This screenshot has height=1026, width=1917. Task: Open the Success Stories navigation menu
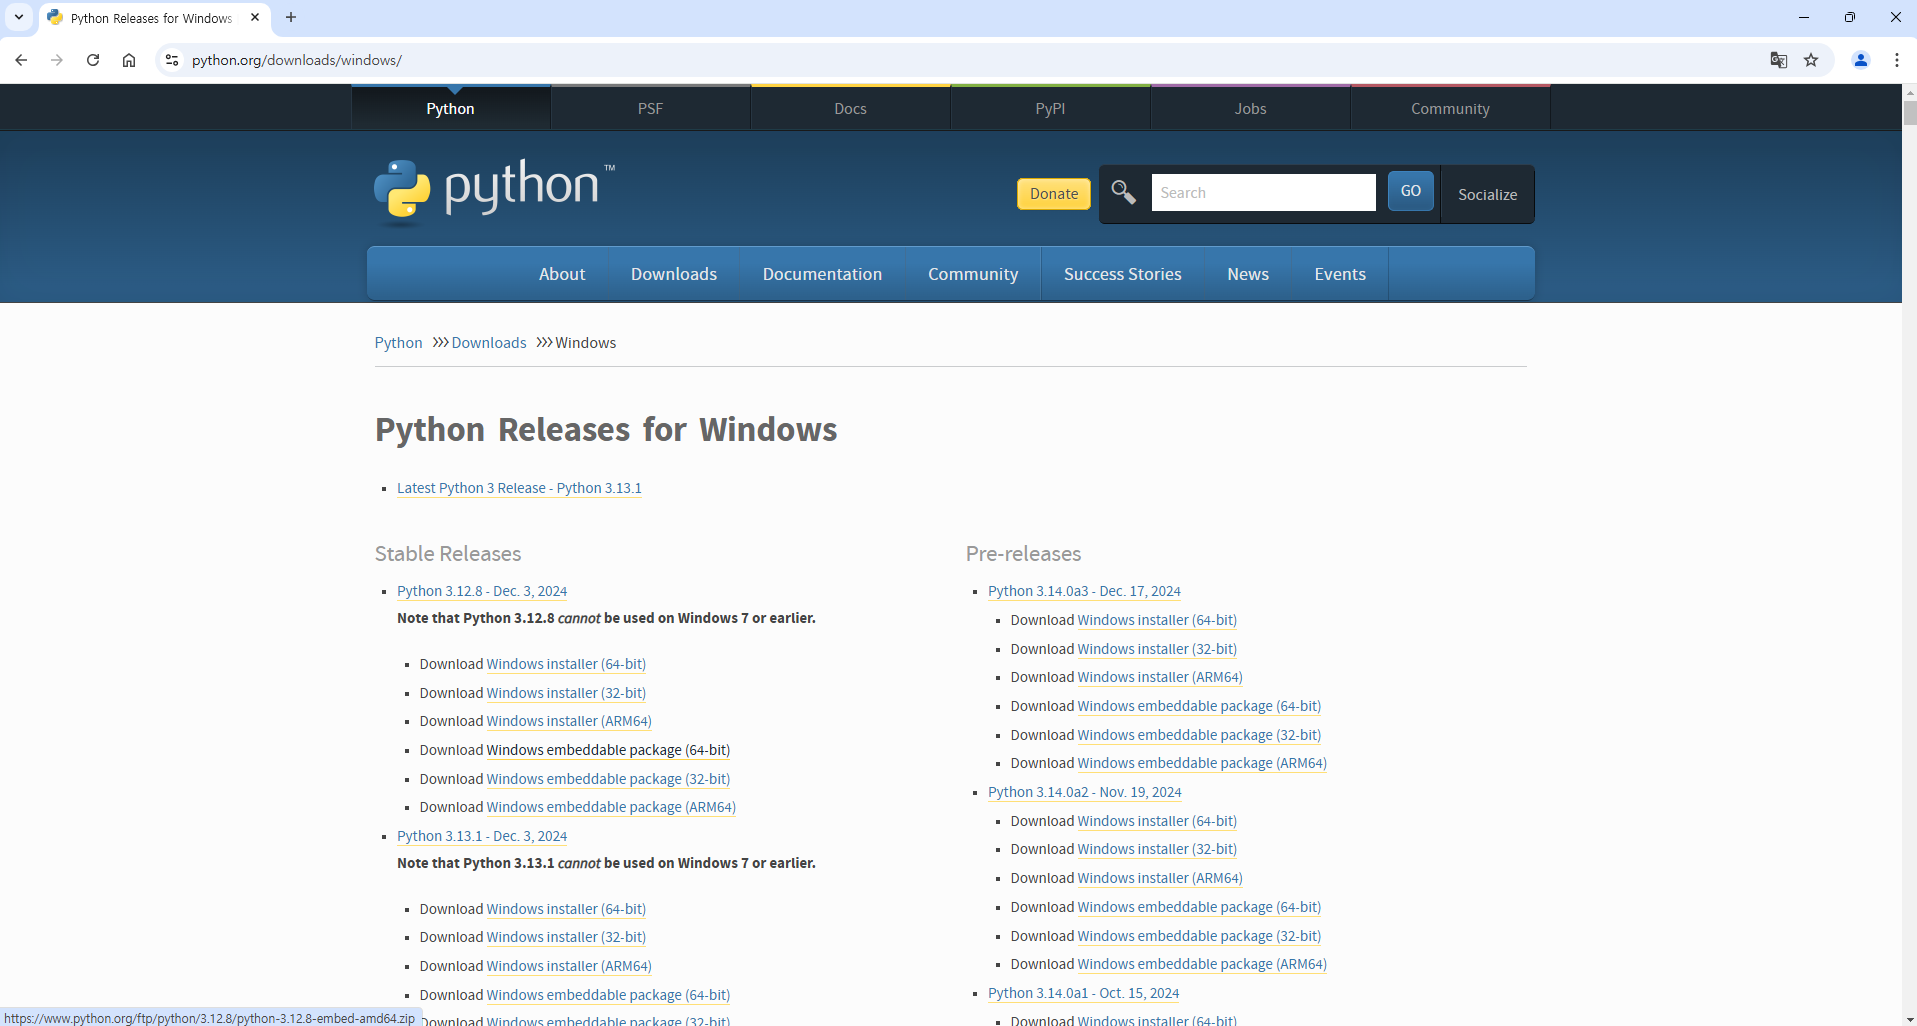1123,274
